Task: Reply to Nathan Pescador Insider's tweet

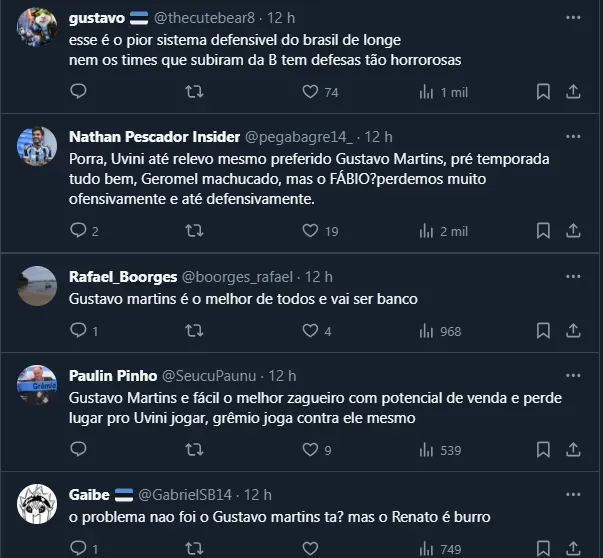Action: [x=79, y=231]
